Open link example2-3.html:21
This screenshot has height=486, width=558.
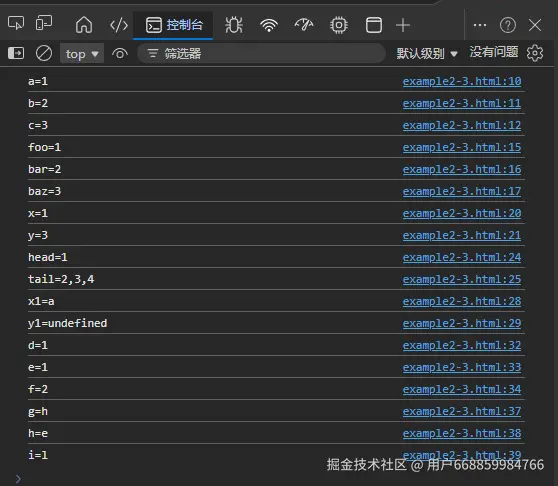462,236
